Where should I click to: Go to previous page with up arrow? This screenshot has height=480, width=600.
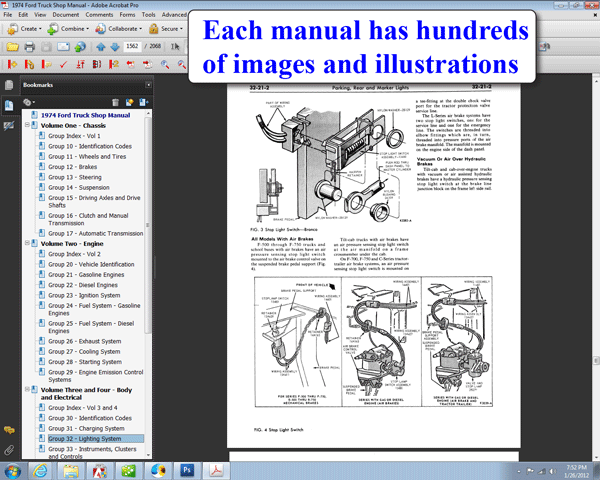[x=100, y=47]
